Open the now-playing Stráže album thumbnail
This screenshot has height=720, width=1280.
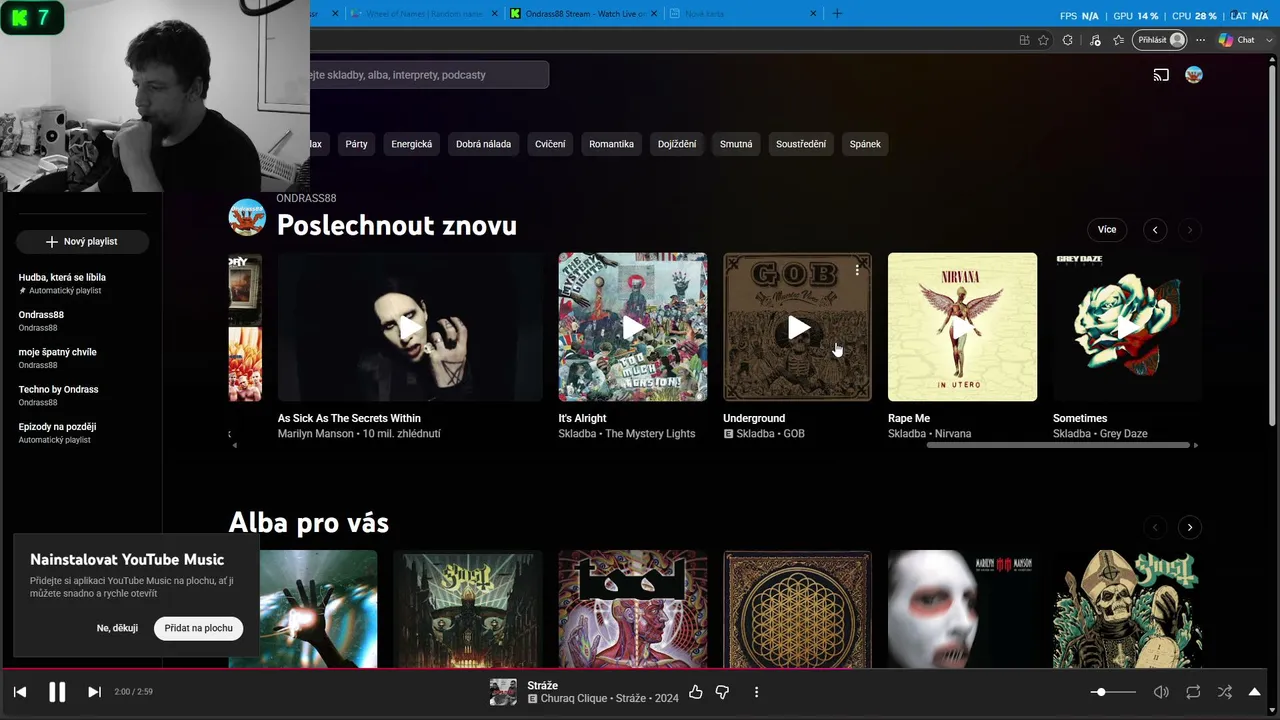[503, 692]
